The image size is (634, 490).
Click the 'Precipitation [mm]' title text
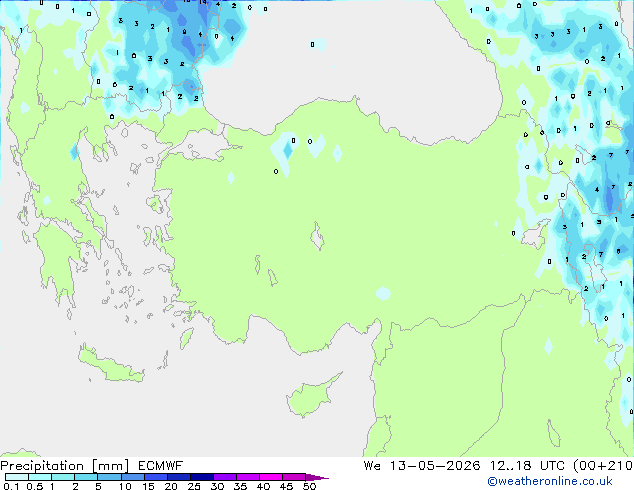coord(64,466)
